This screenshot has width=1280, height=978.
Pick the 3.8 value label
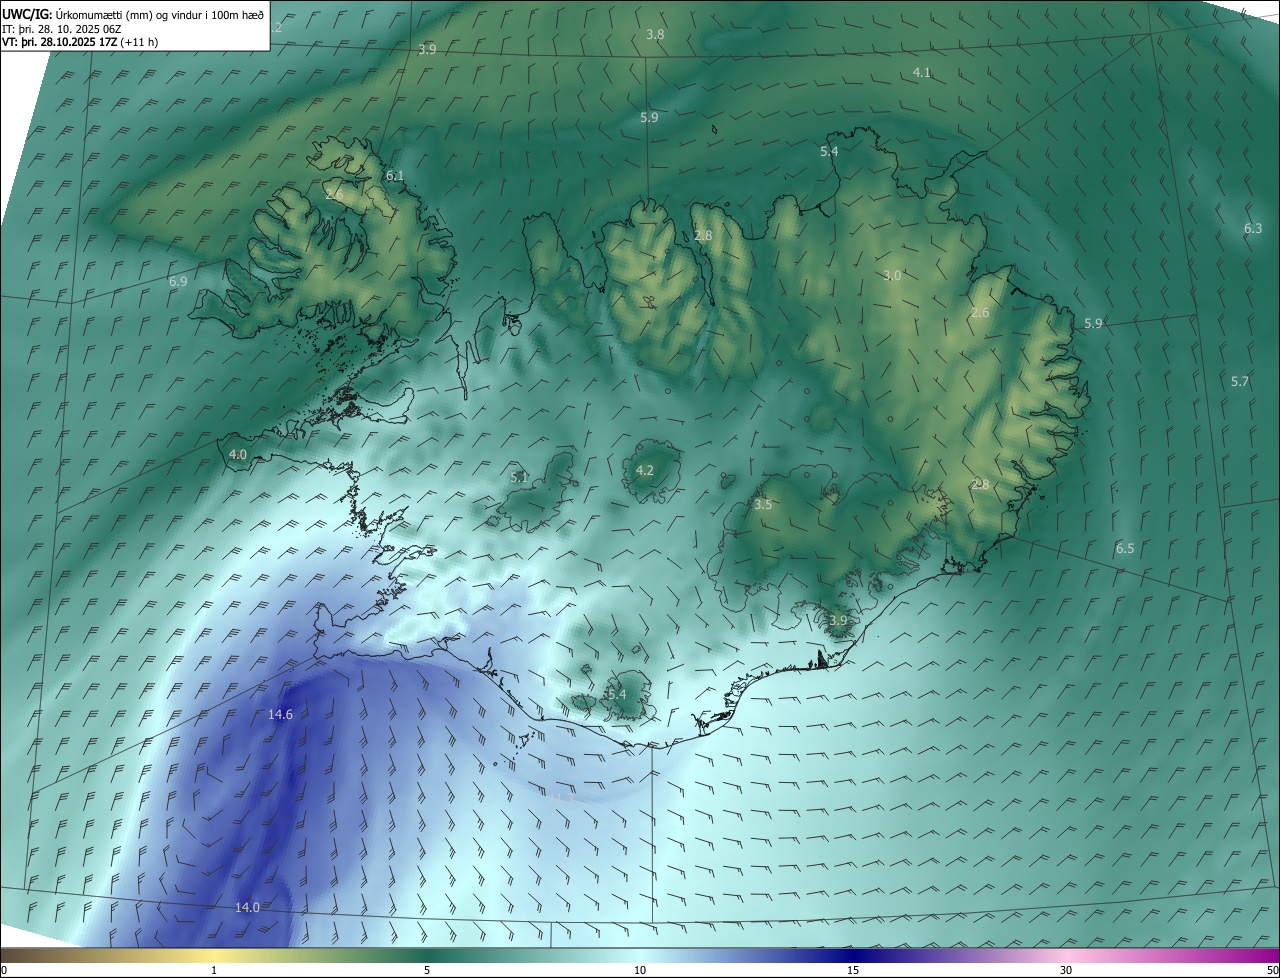(655, 34)
